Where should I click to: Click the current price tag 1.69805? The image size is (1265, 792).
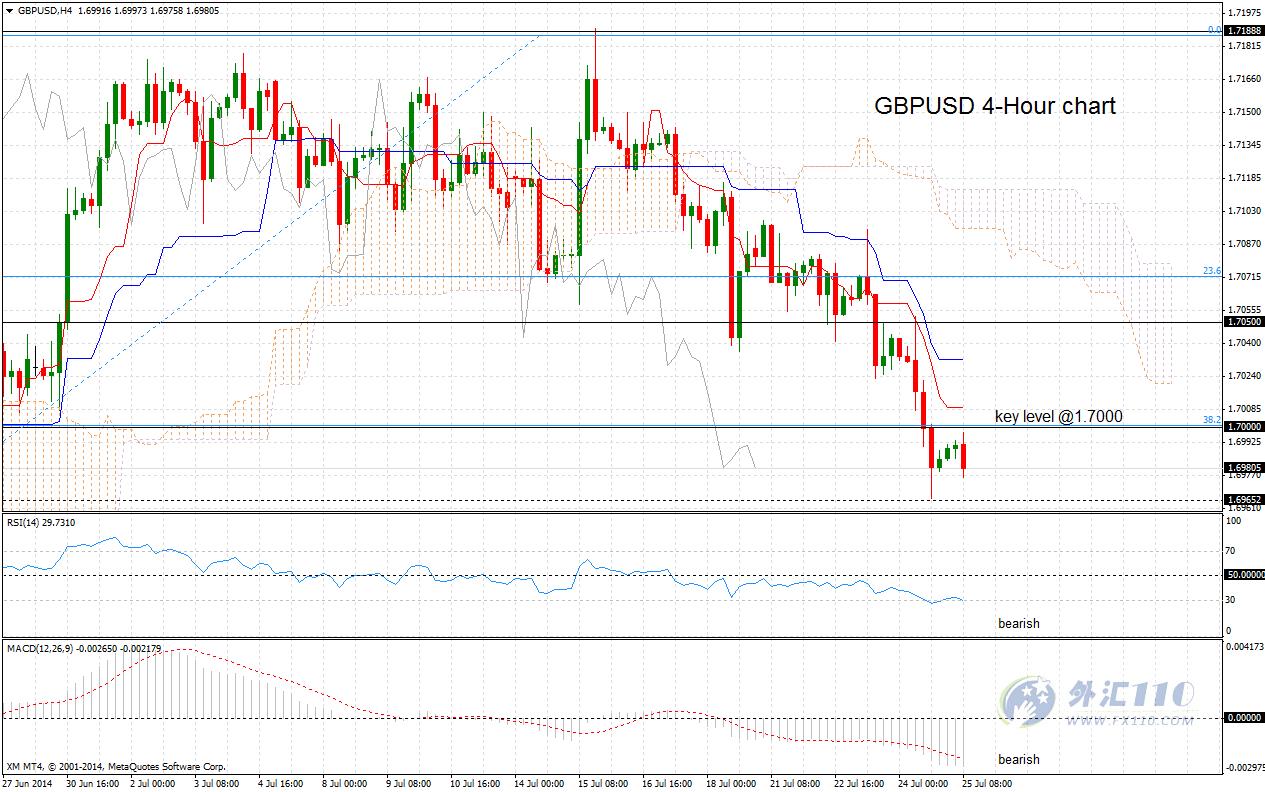(1243, 467)
